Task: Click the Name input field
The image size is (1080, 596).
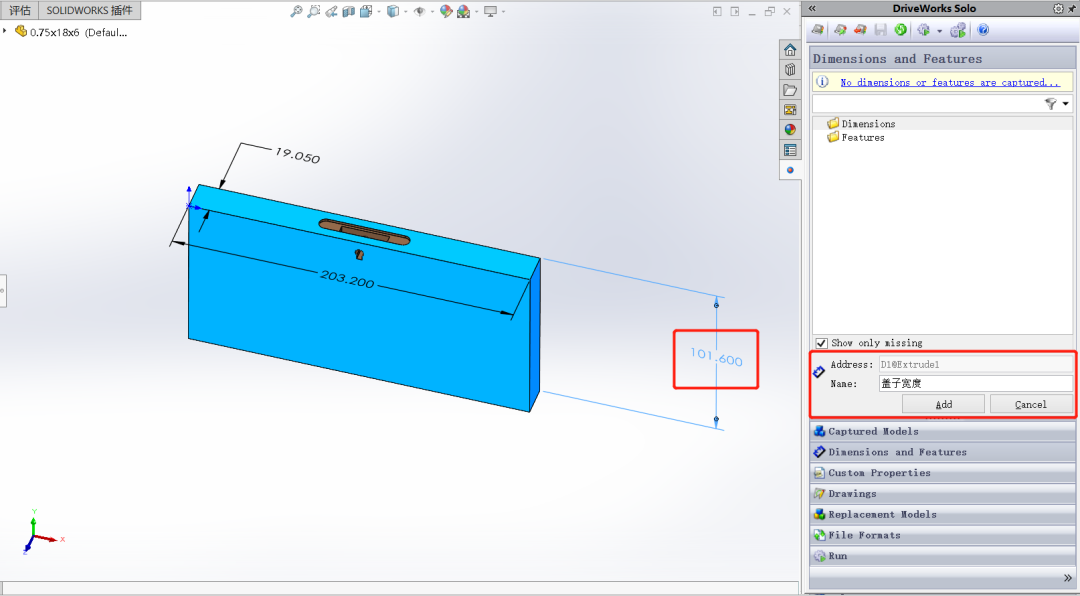Action: [975, 384]
